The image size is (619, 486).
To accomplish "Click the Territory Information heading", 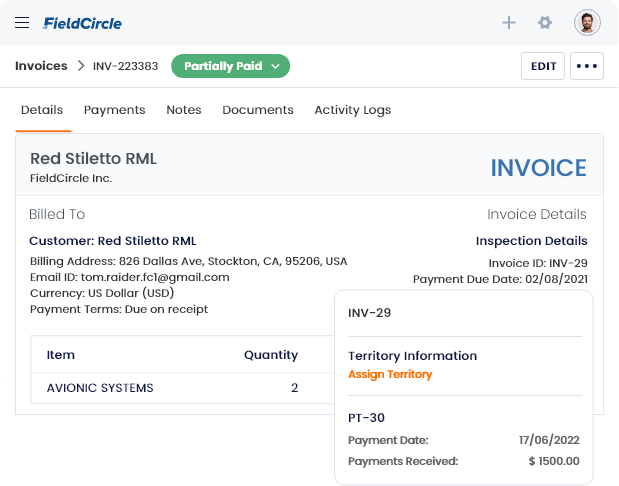I will [413, 356].
